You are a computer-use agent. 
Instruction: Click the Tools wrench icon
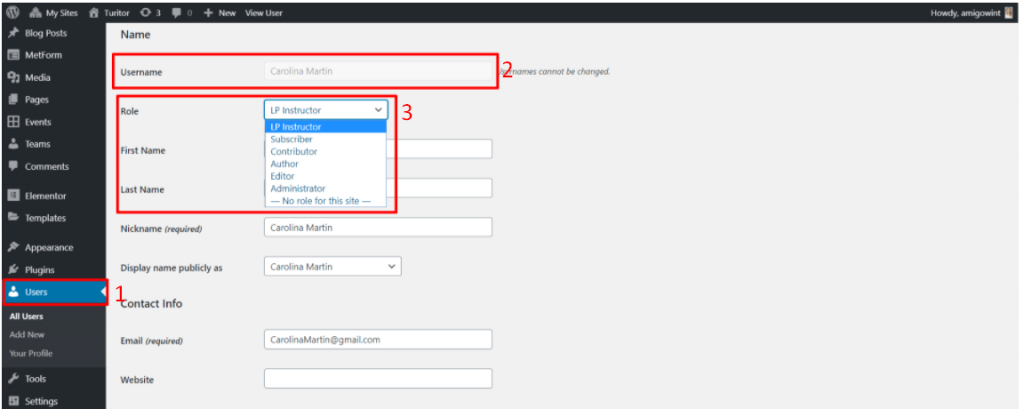tap(13, 379)
